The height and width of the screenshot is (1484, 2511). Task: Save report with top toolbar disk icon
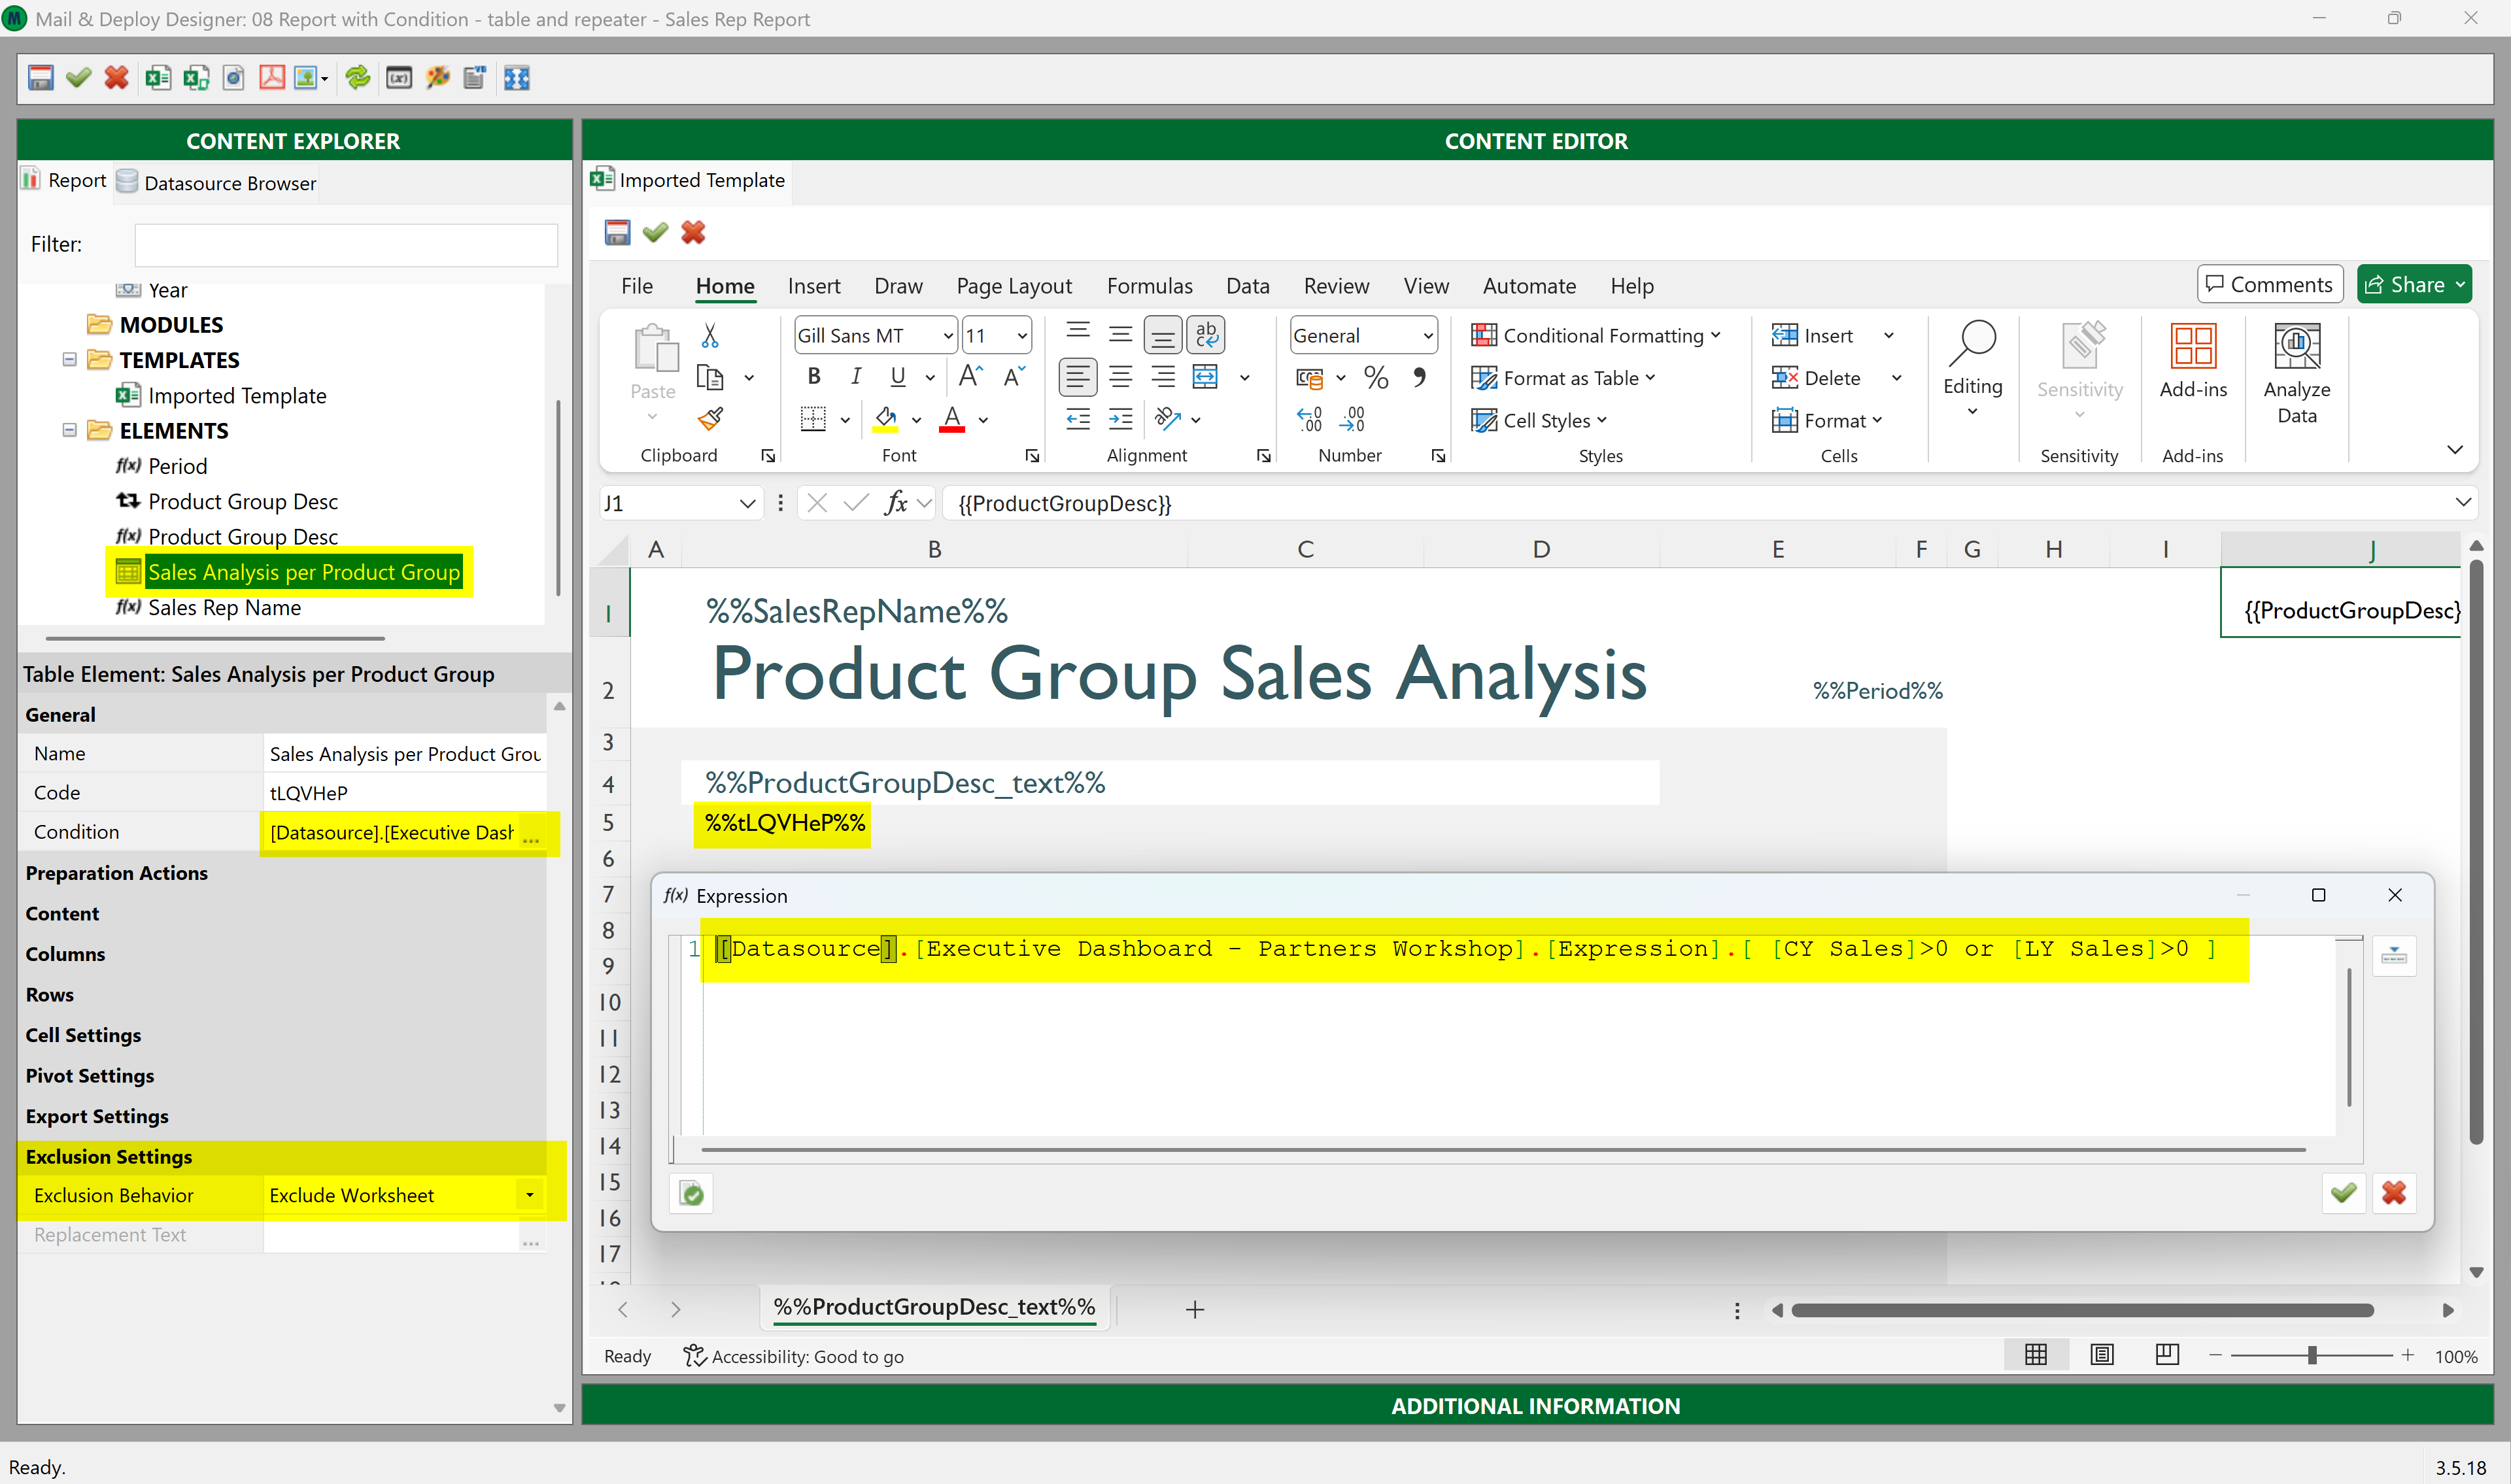40,77
